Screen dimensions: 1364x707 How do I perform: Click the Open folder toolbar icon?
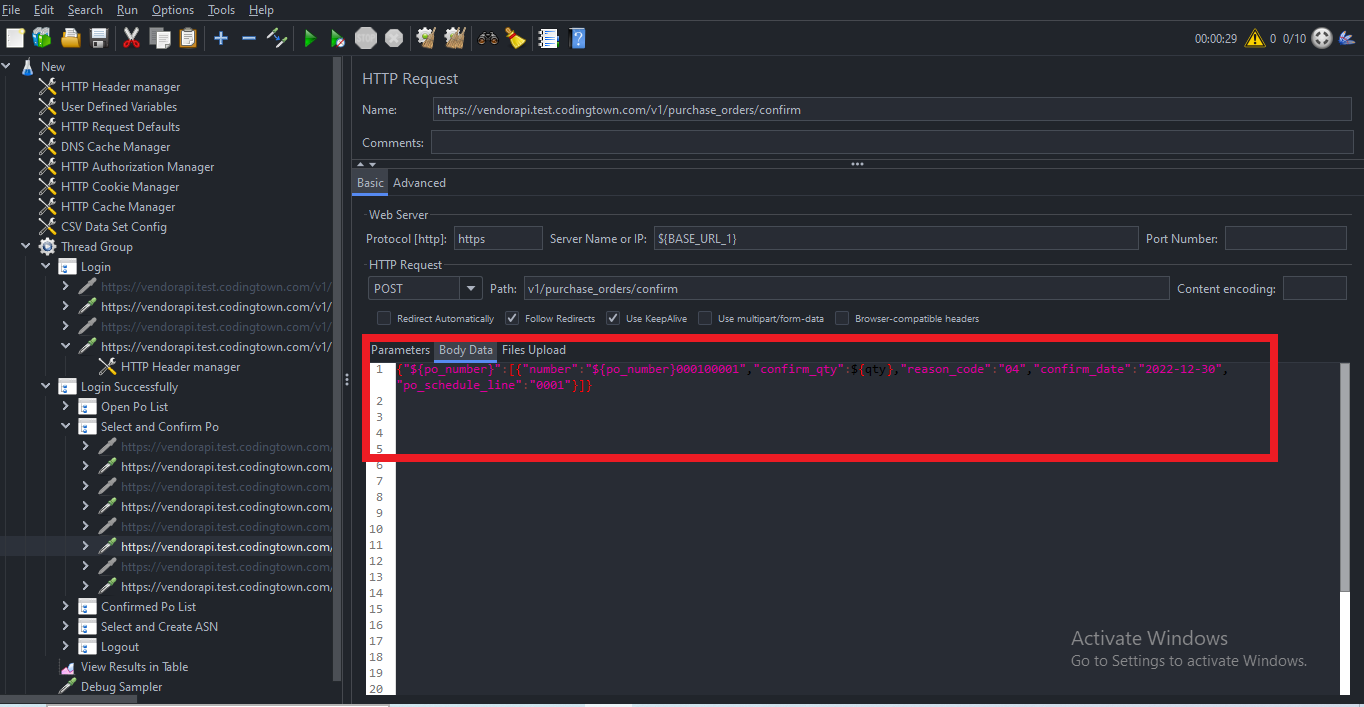coord(70,38)
